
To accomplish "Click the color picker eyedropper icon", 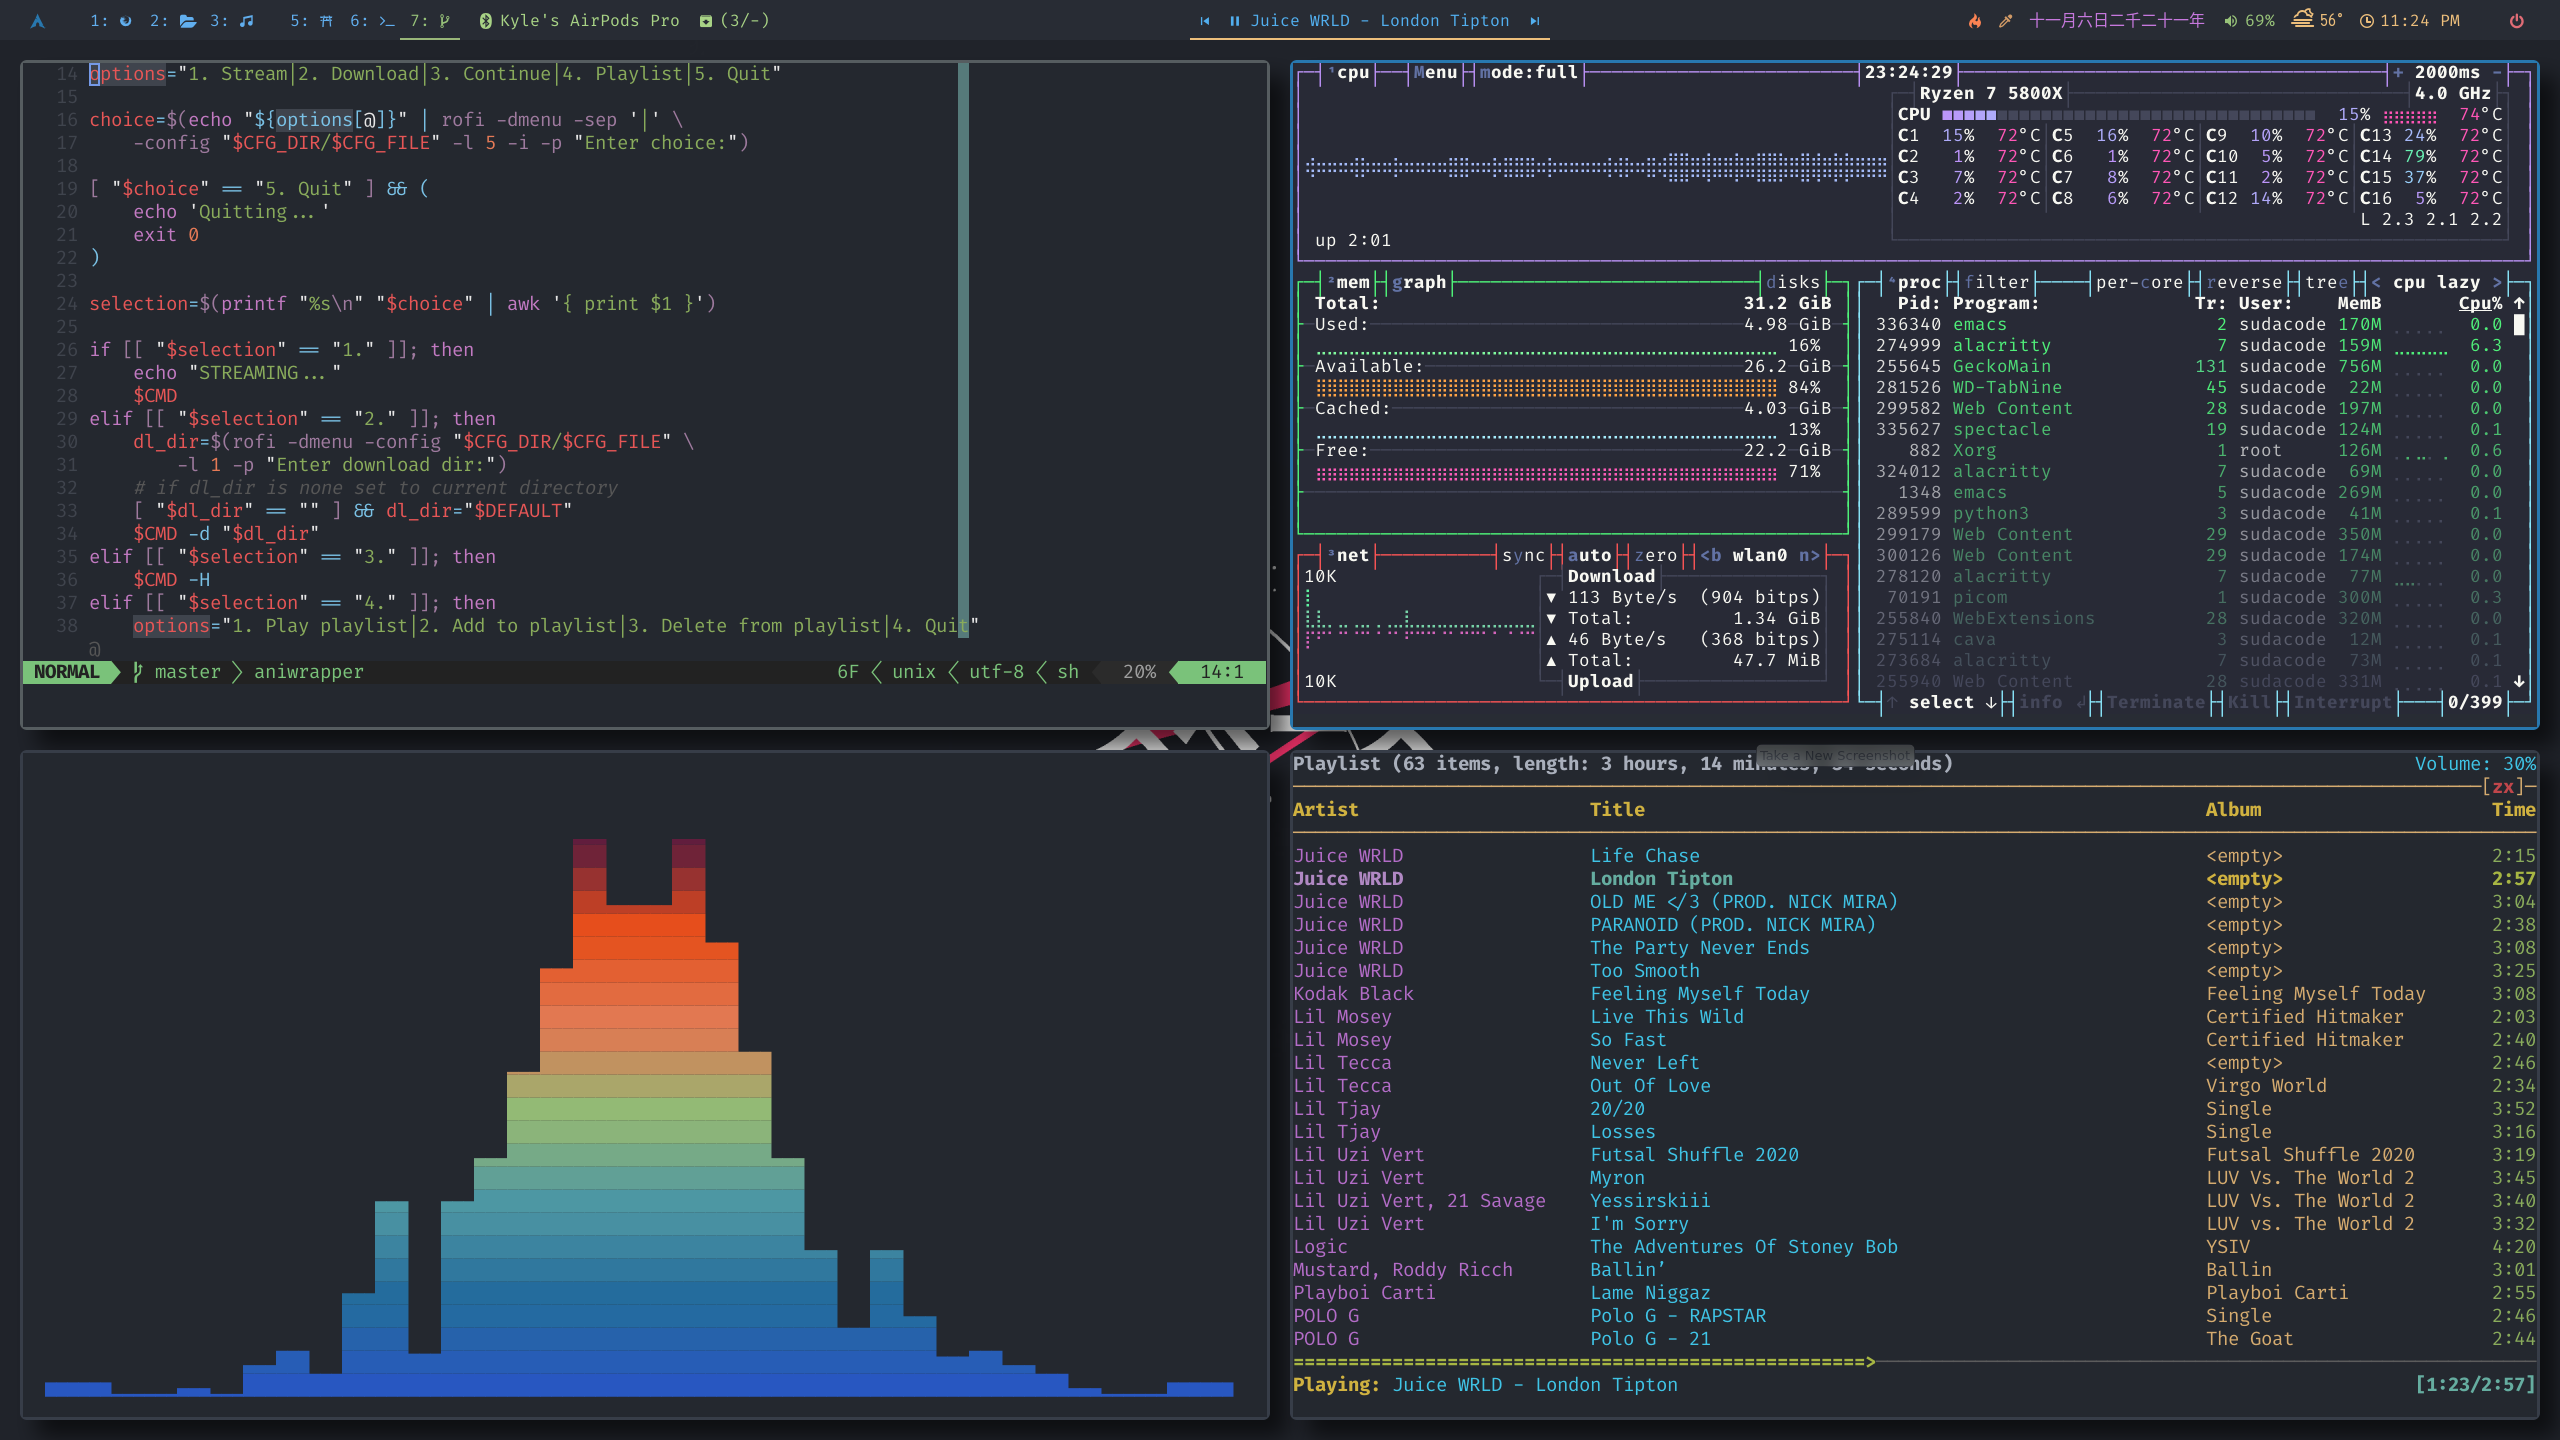I will coord(2005,21).
